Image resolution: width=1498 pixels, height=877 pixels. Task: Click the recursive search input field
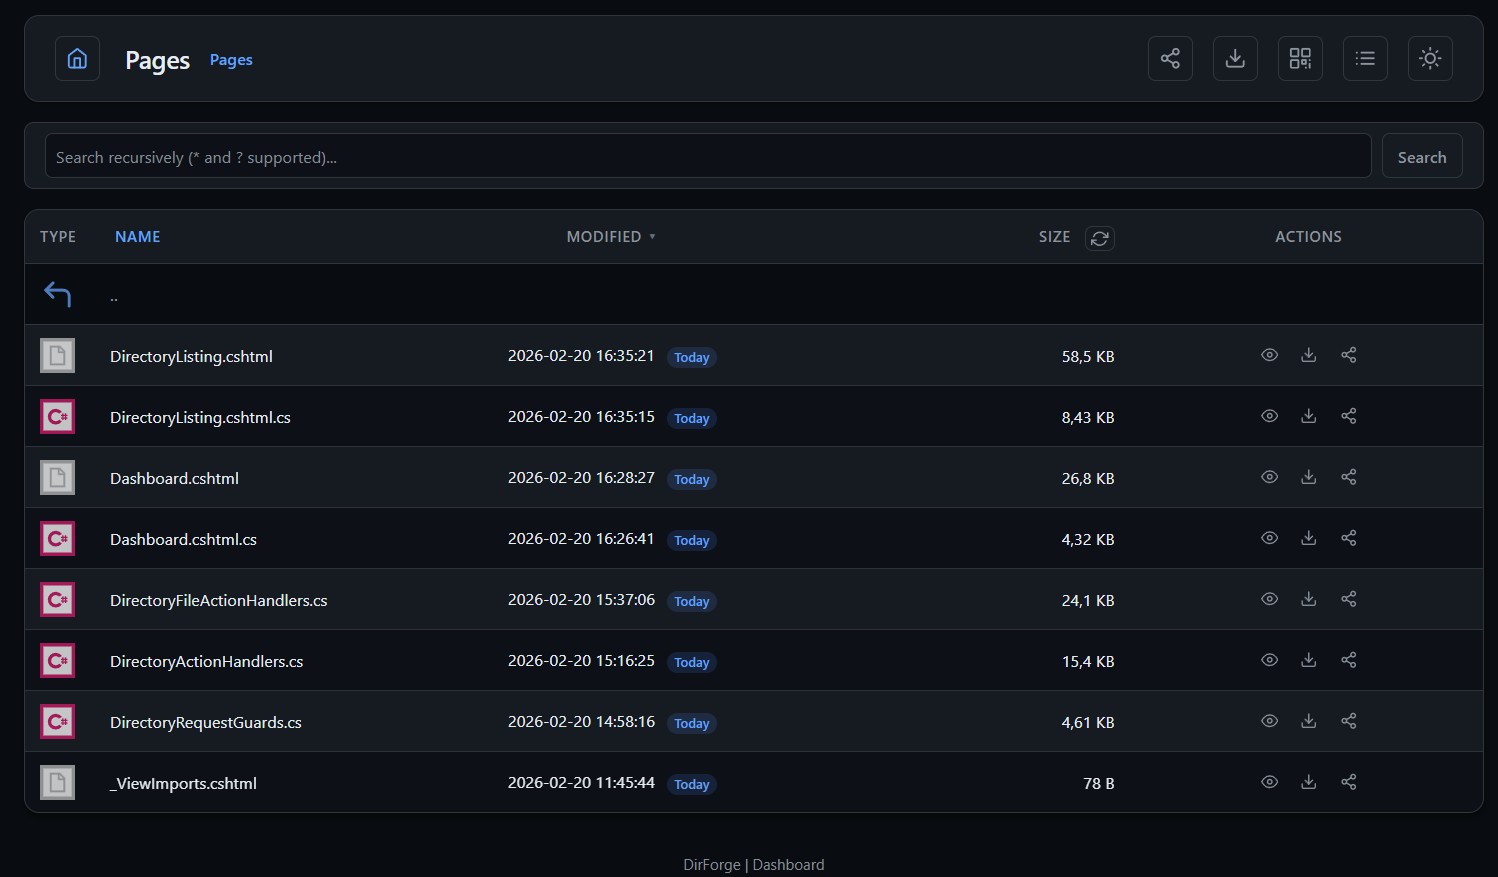[x=708, y=156]
